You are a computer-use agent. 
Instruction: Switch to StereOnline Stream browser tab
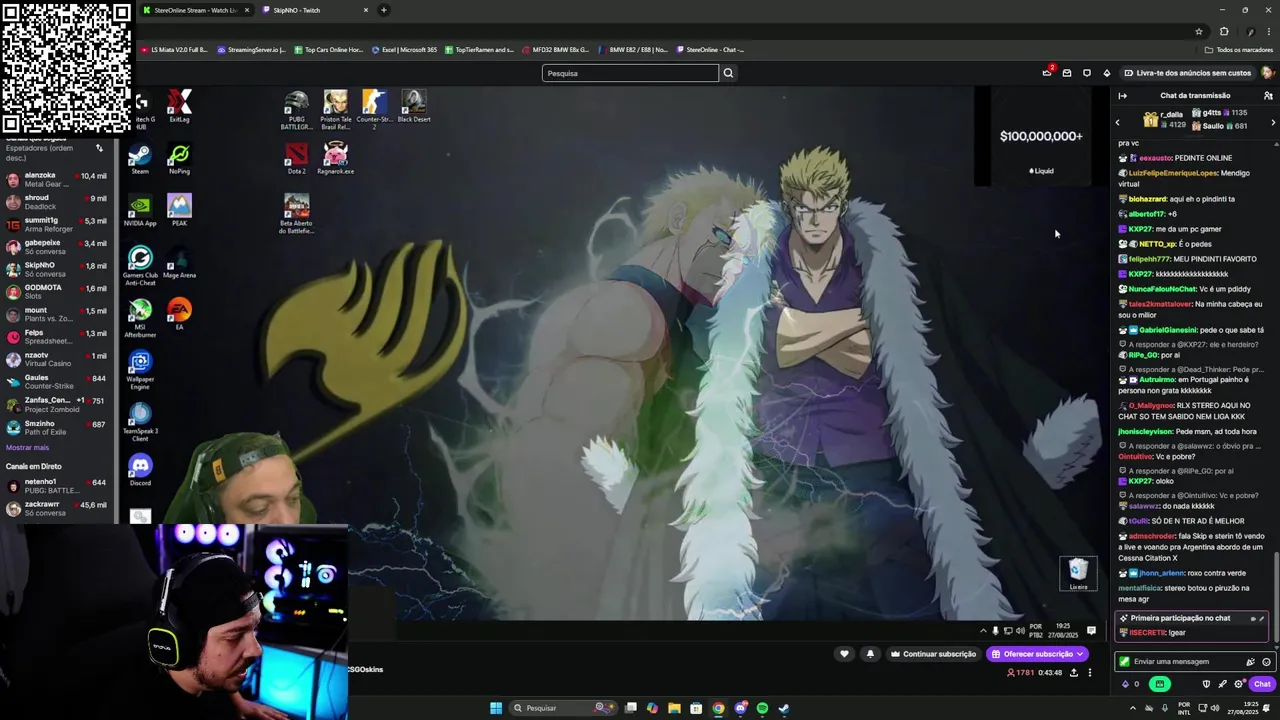[195, 10]
